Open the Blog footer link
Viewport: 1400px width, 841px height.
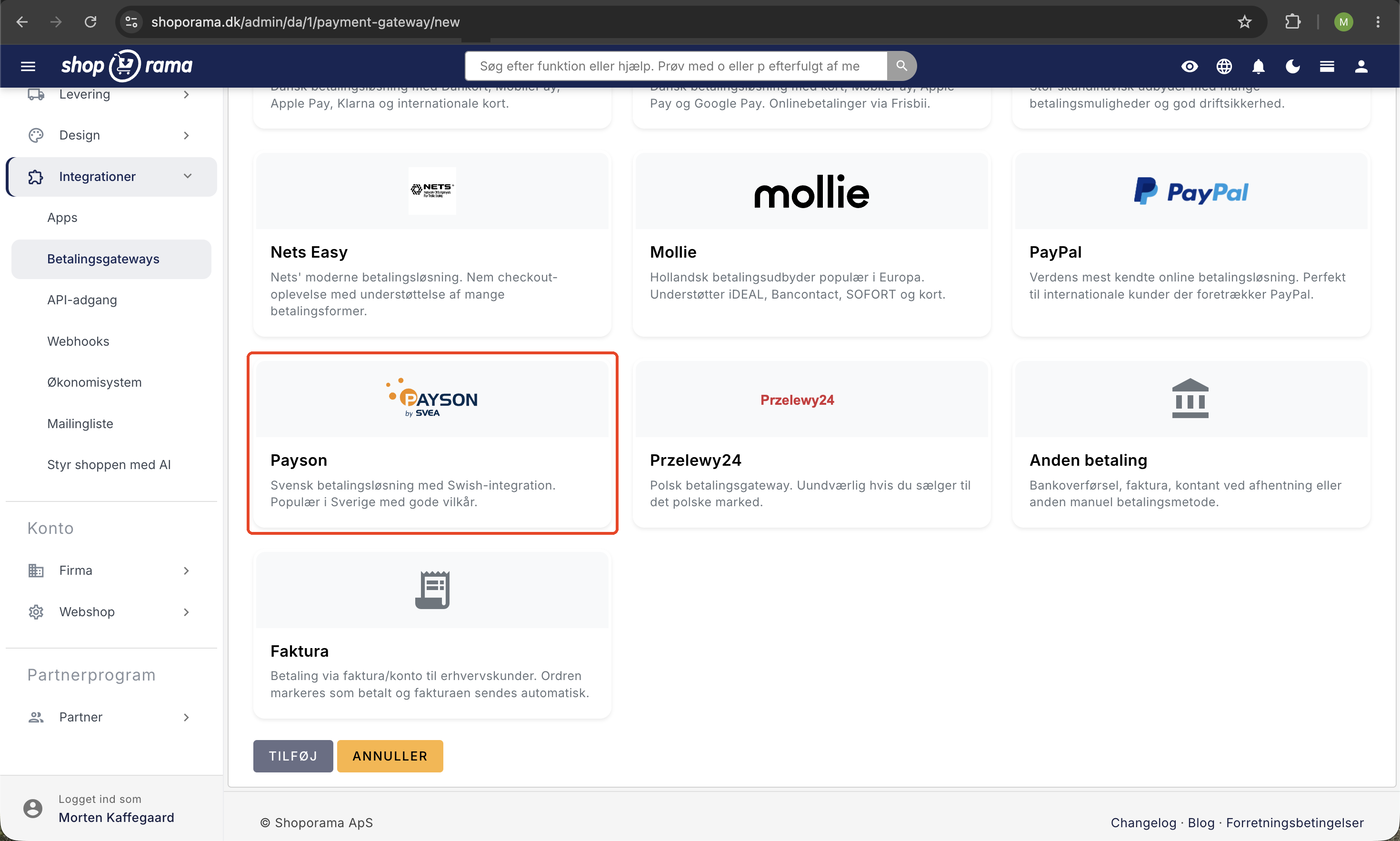1201,823
